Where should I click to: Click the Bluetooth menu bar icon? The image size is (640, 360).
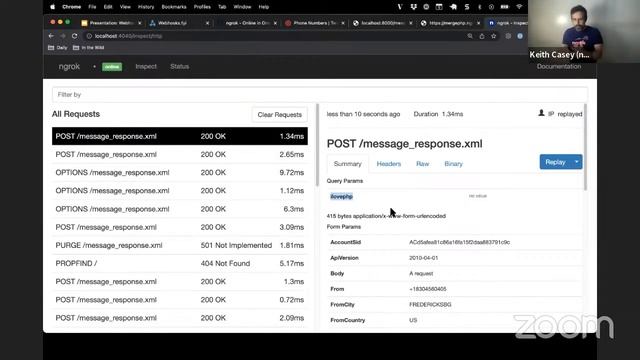480,7
